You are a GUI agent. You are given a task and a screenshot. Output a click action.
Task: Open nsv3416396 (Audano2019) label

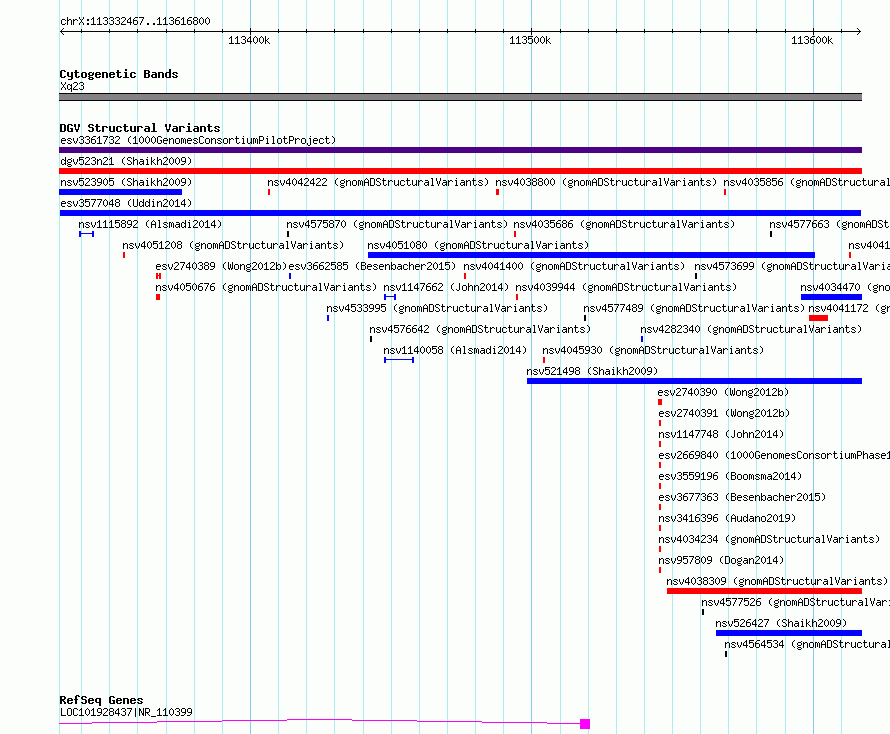(x=728, y=518)
